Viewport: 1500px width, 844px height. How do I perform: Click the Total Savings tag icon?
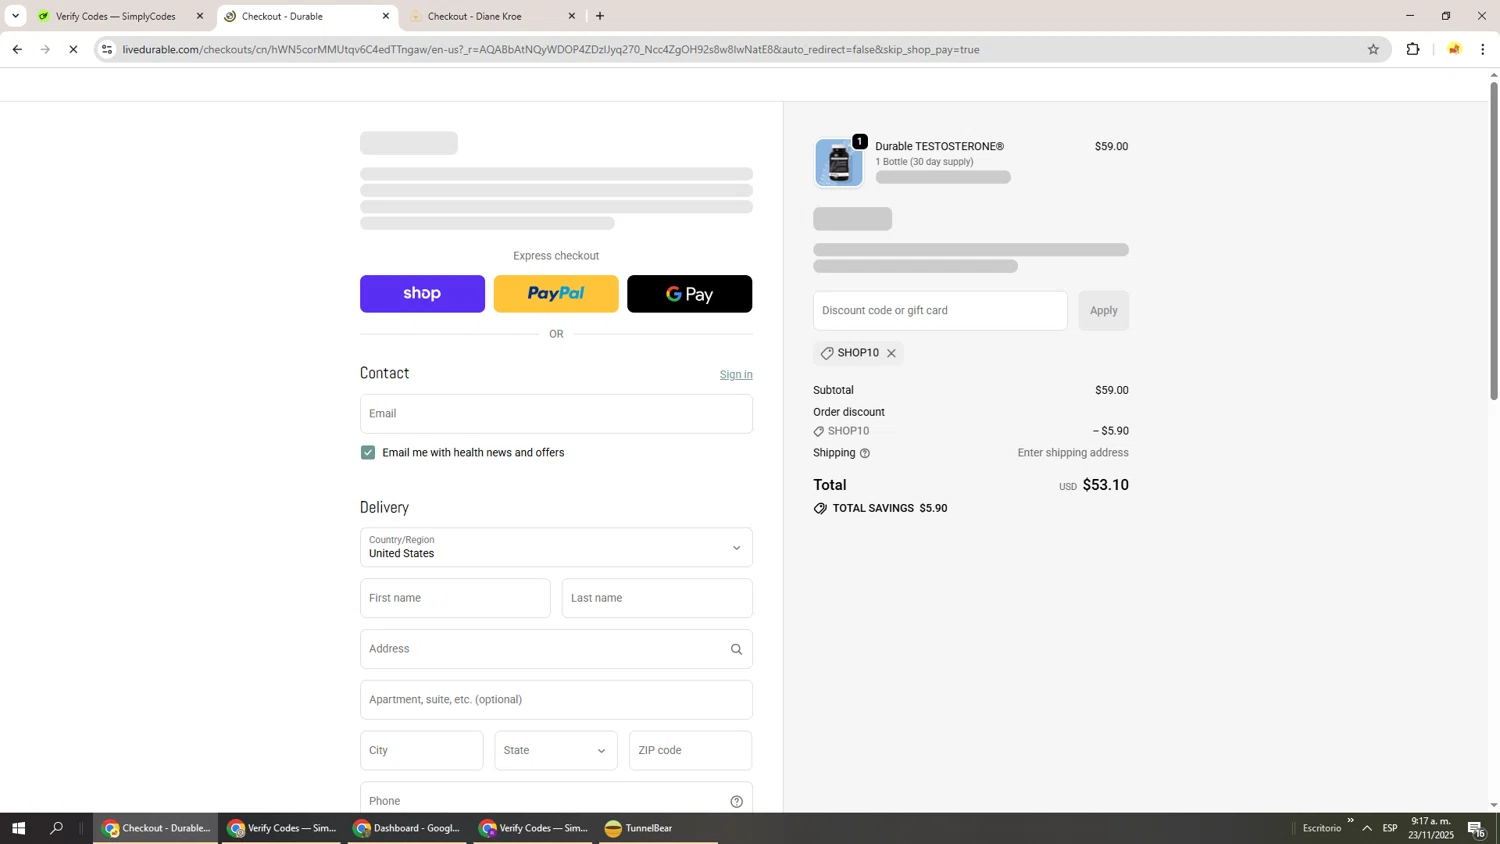click(x=820, y=508)
